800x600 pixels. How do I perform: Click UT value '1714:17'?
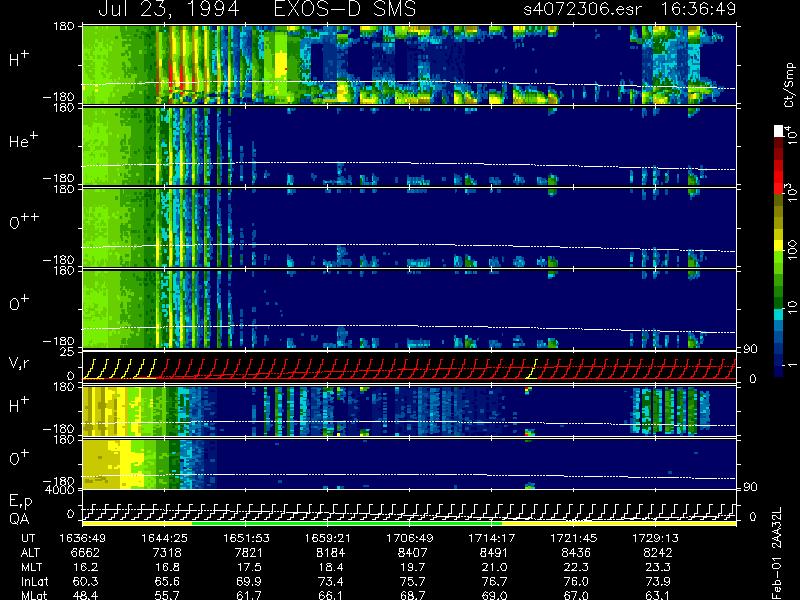(492, 538)
